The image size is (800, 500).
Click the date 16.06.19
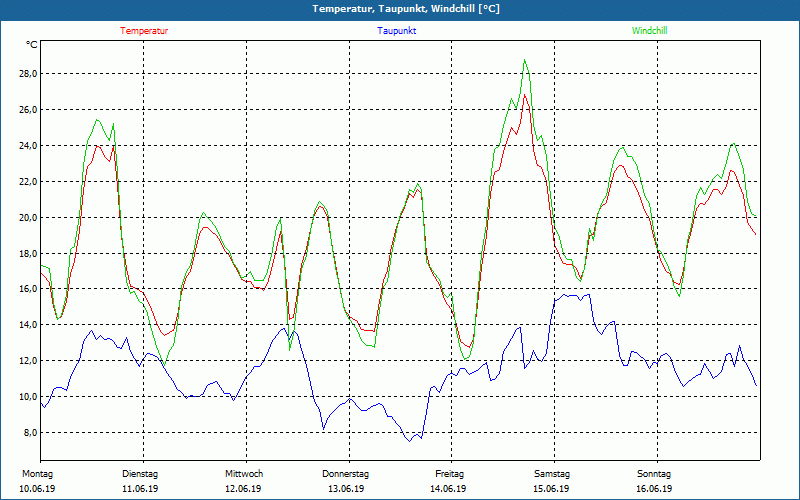coord(654,489)
